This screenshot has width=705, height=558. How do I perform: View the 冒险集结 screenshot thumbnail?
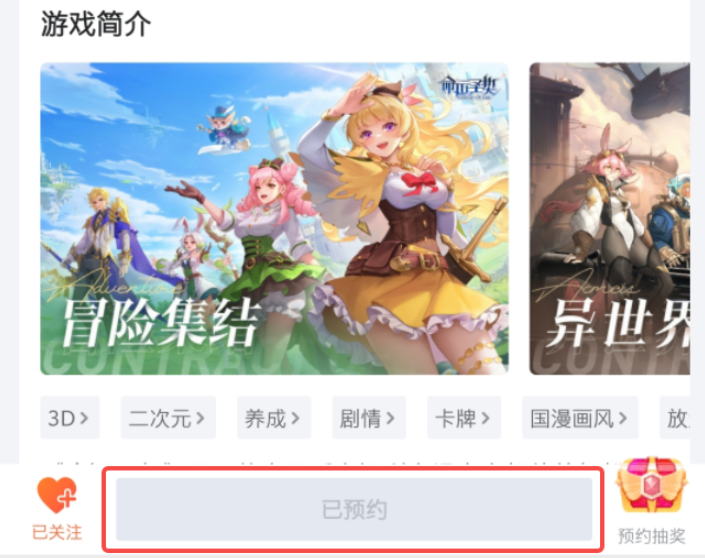point(274,219)
